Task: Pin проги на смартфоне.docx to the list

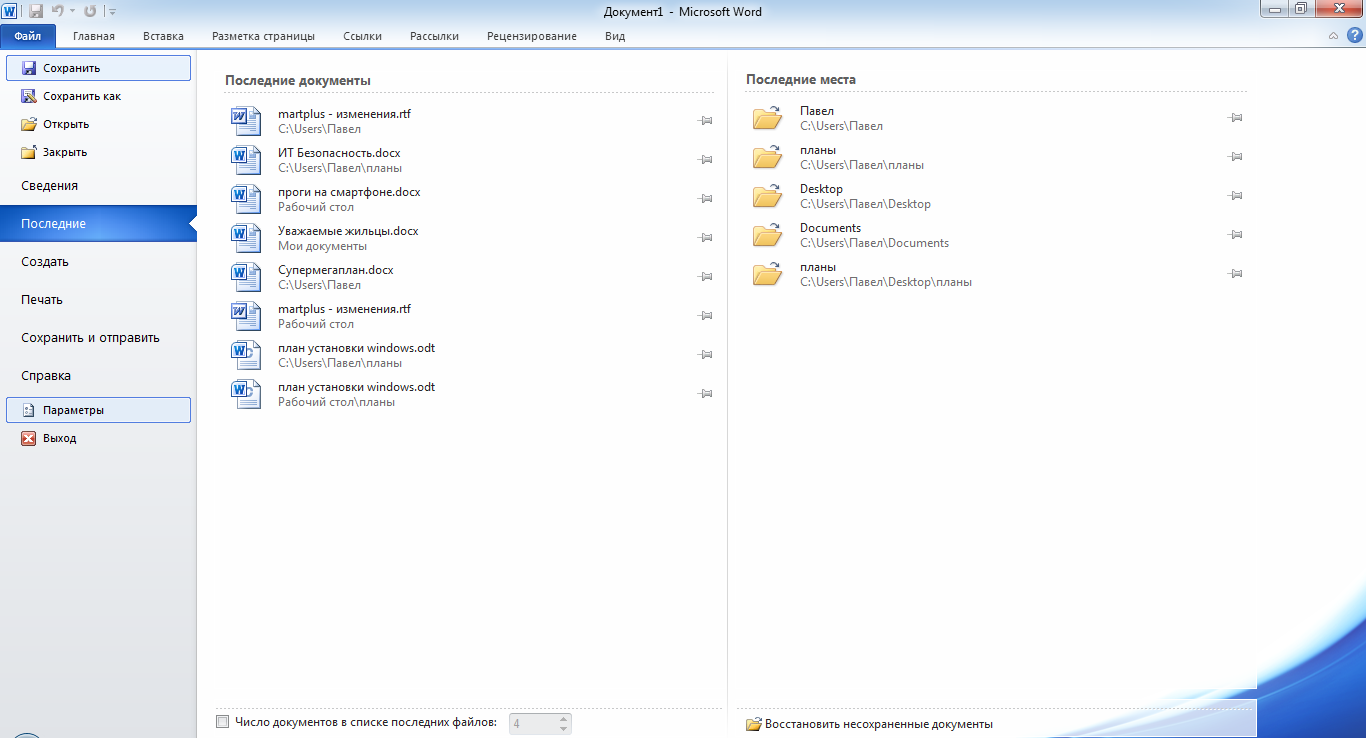Action: coord(705,199)
